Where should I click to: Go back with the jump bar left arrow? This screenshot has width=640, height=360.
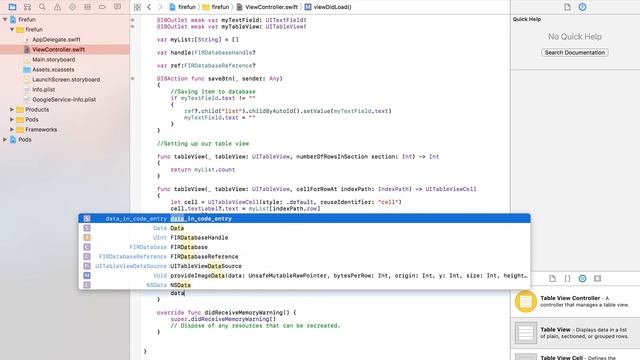point(149,7)
